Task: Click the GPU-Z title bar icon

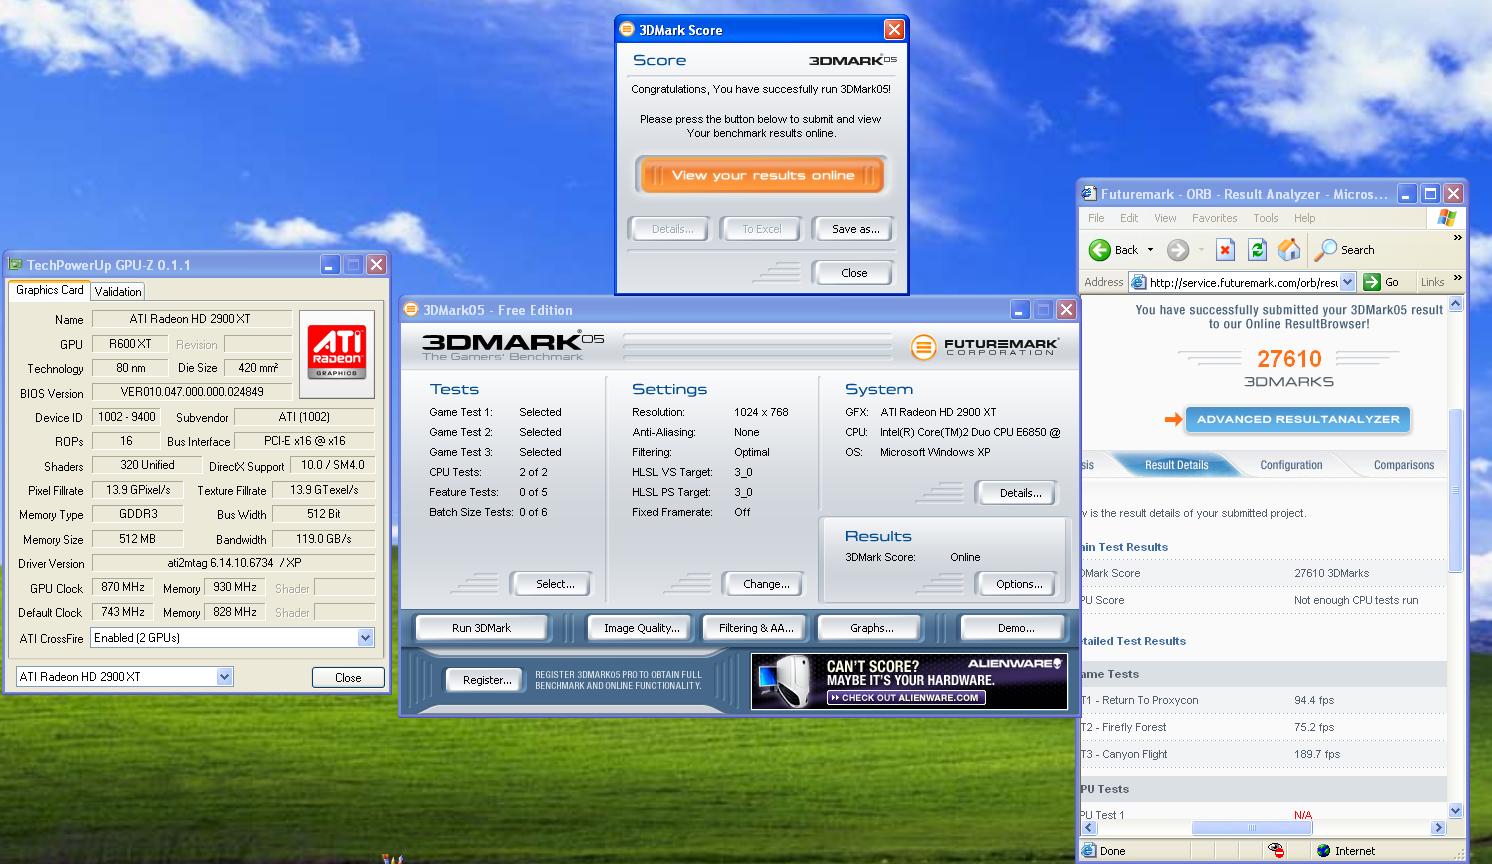Action: point(15,265)
